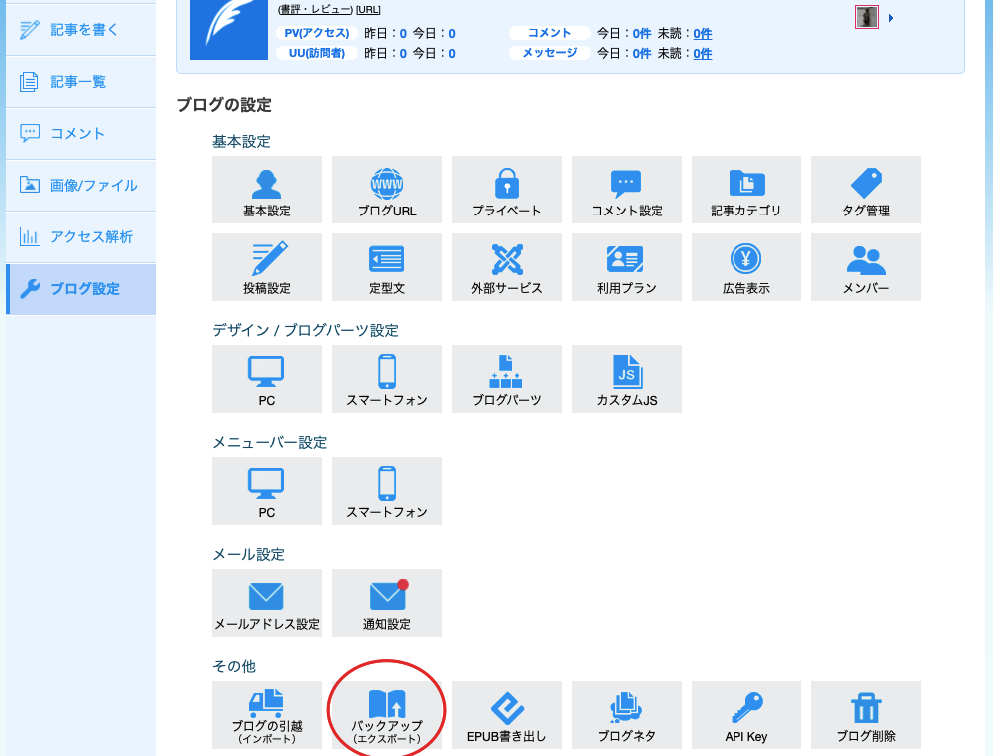The width and height of the screenshot is (993, 756).
Task: Select ブログ設定 in the sidebar
Action: (81, 289)
